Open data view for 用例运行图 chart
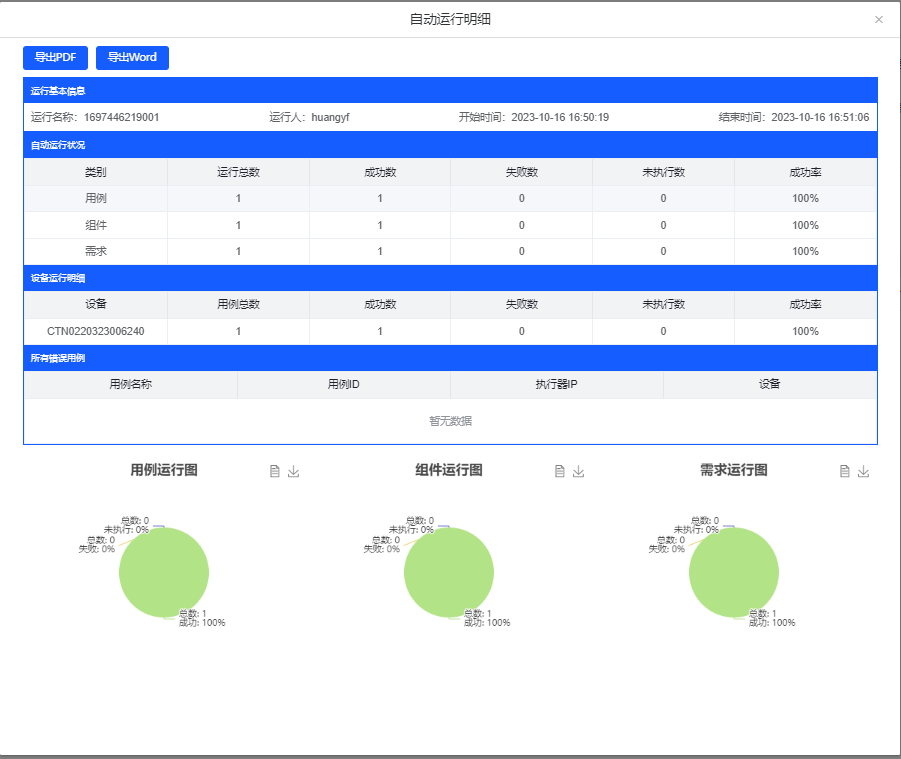Screen dimensions: 901x759 275,472
